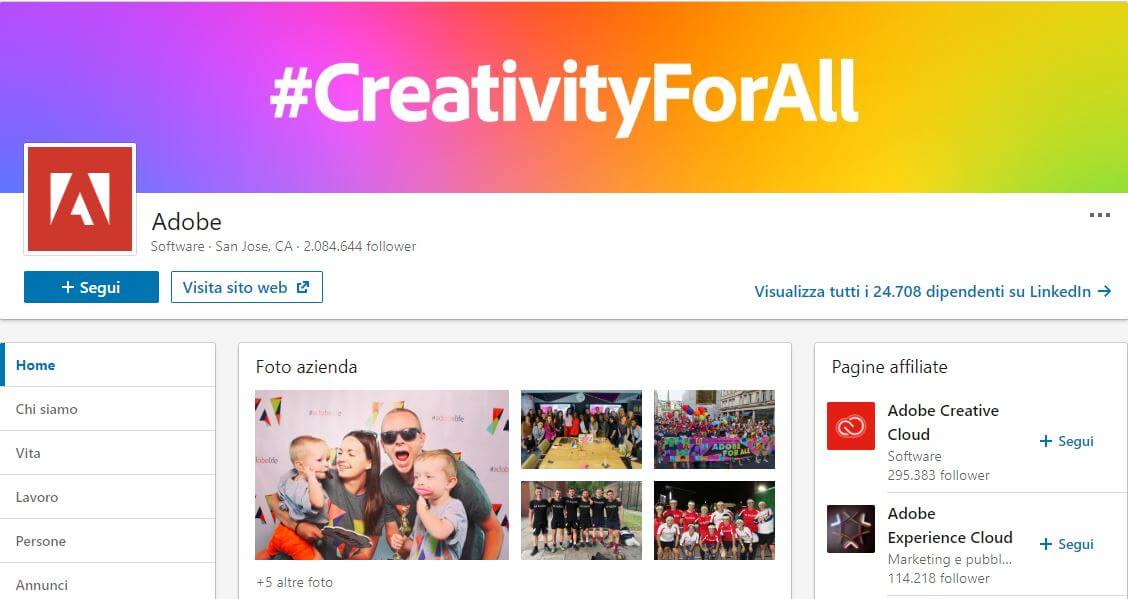The height and width of the screenshot is (599, 1128).
Task: Select Annunci in the sidebar
Action: click(108, 582)
